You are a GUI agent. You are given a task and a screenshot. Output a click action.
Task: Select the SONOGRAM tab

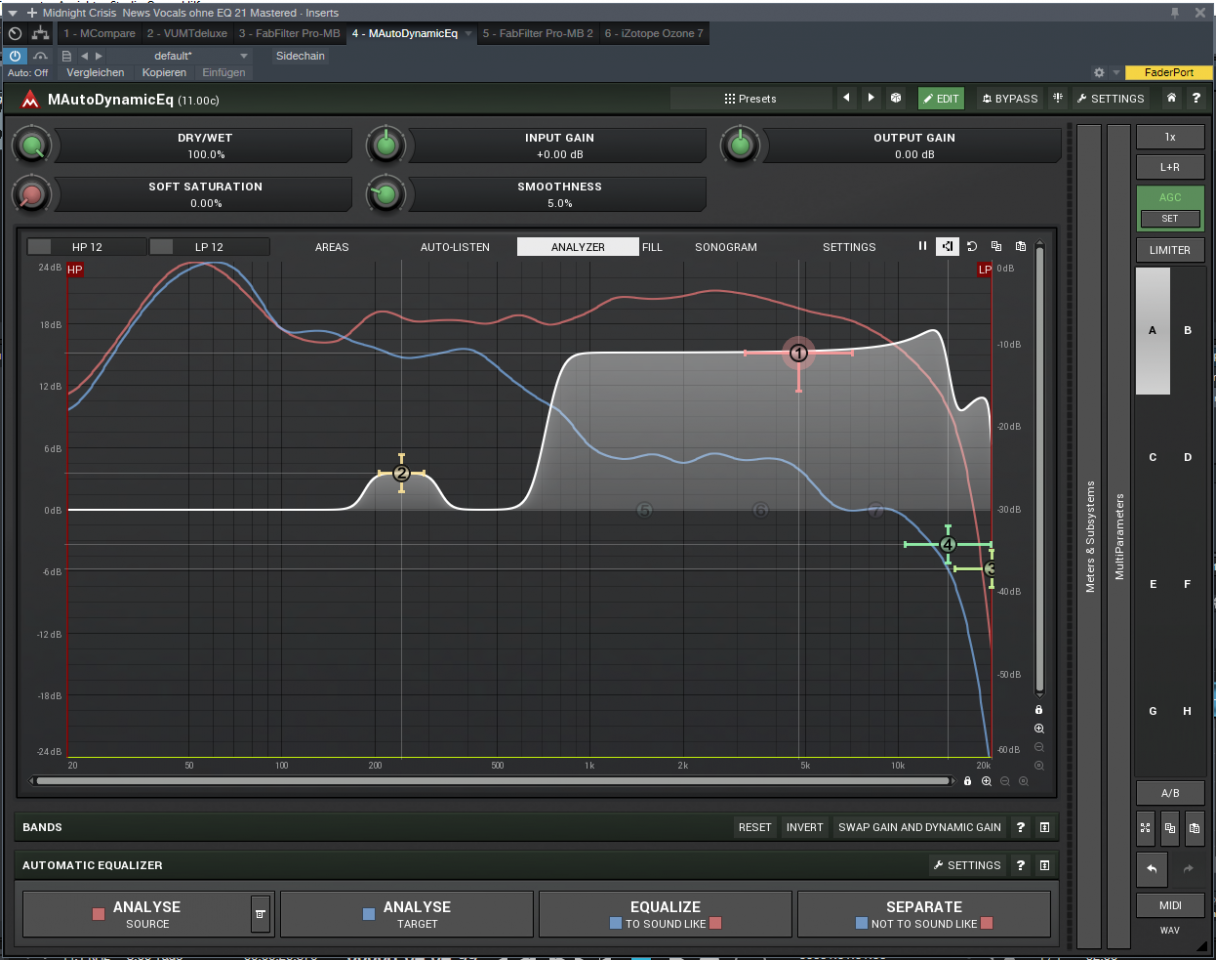pyautogui.click(x=726, y=246)
